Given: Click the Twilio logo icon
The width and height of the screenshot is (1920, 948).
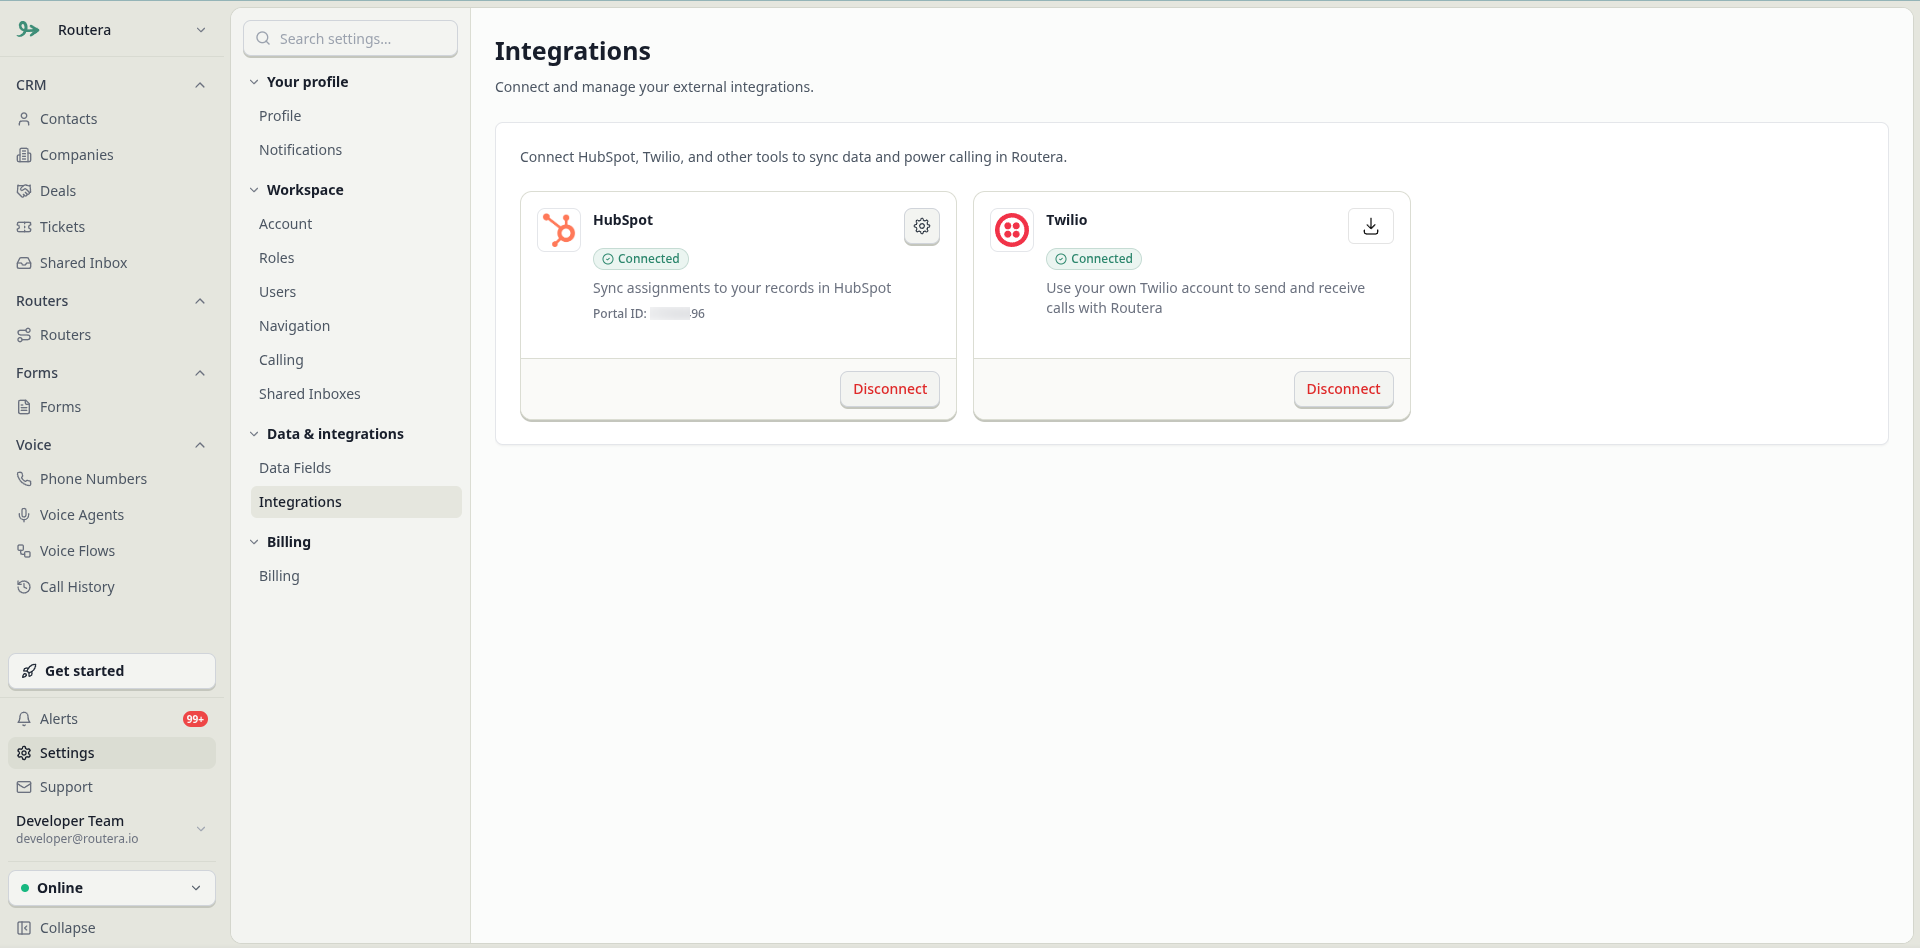Looking at the screenshot, I should (x=1012, y=230).
